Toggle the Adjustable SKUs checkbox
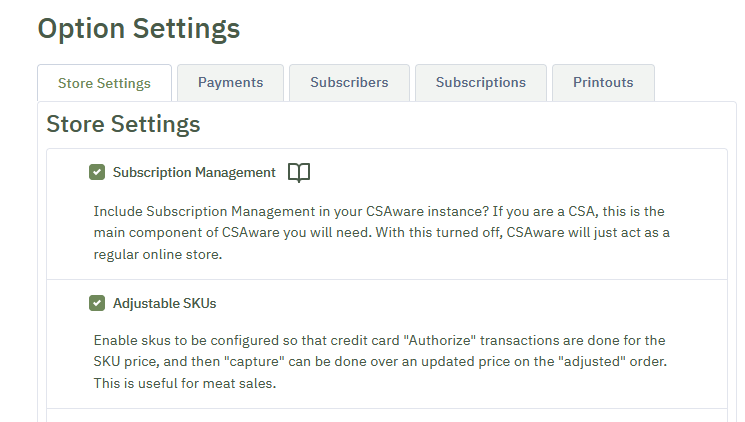The width and height of the screenshot is (745, 422). (x=97, y=303)
